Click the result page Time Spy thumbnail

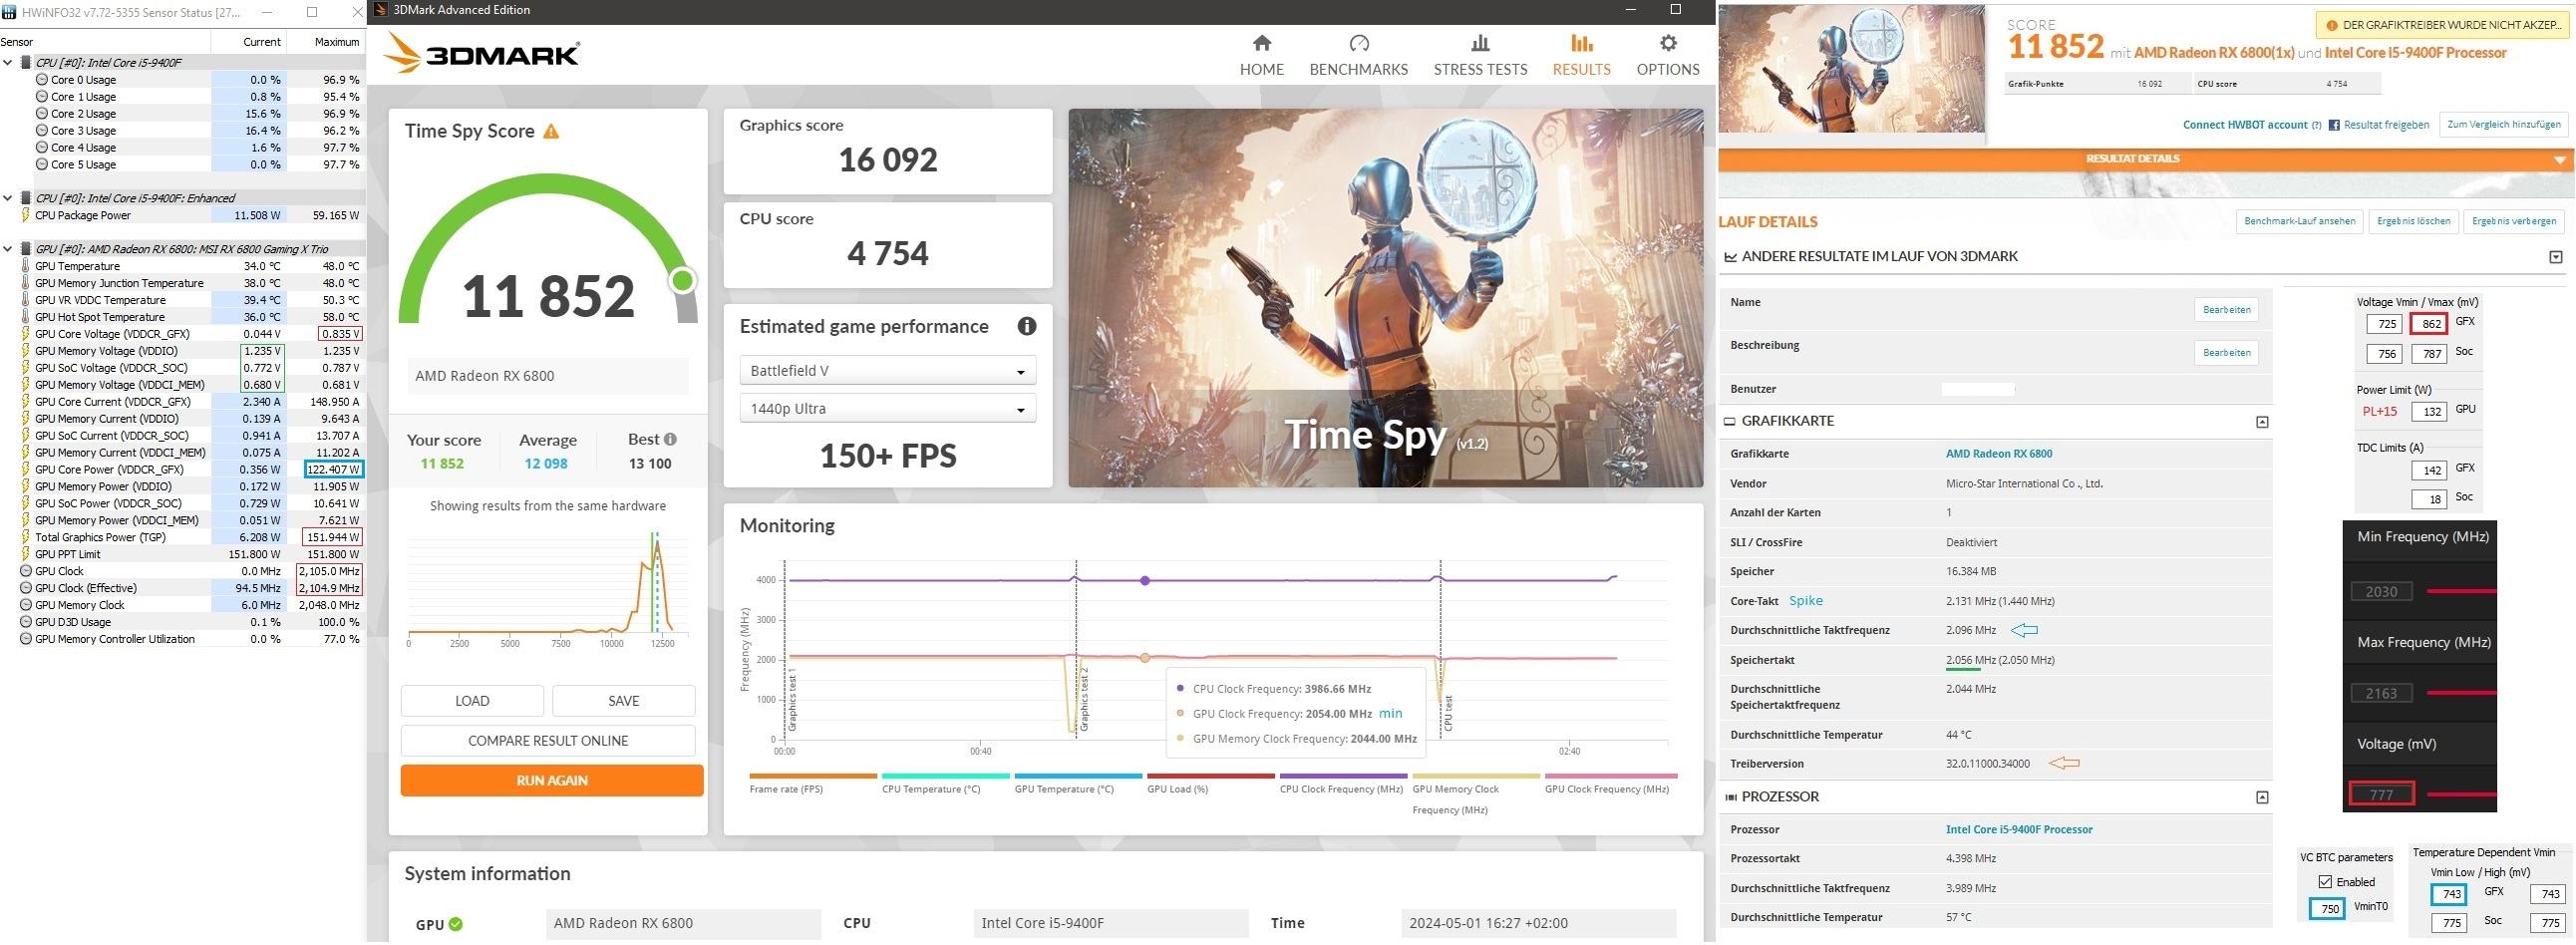[1850, 69]
